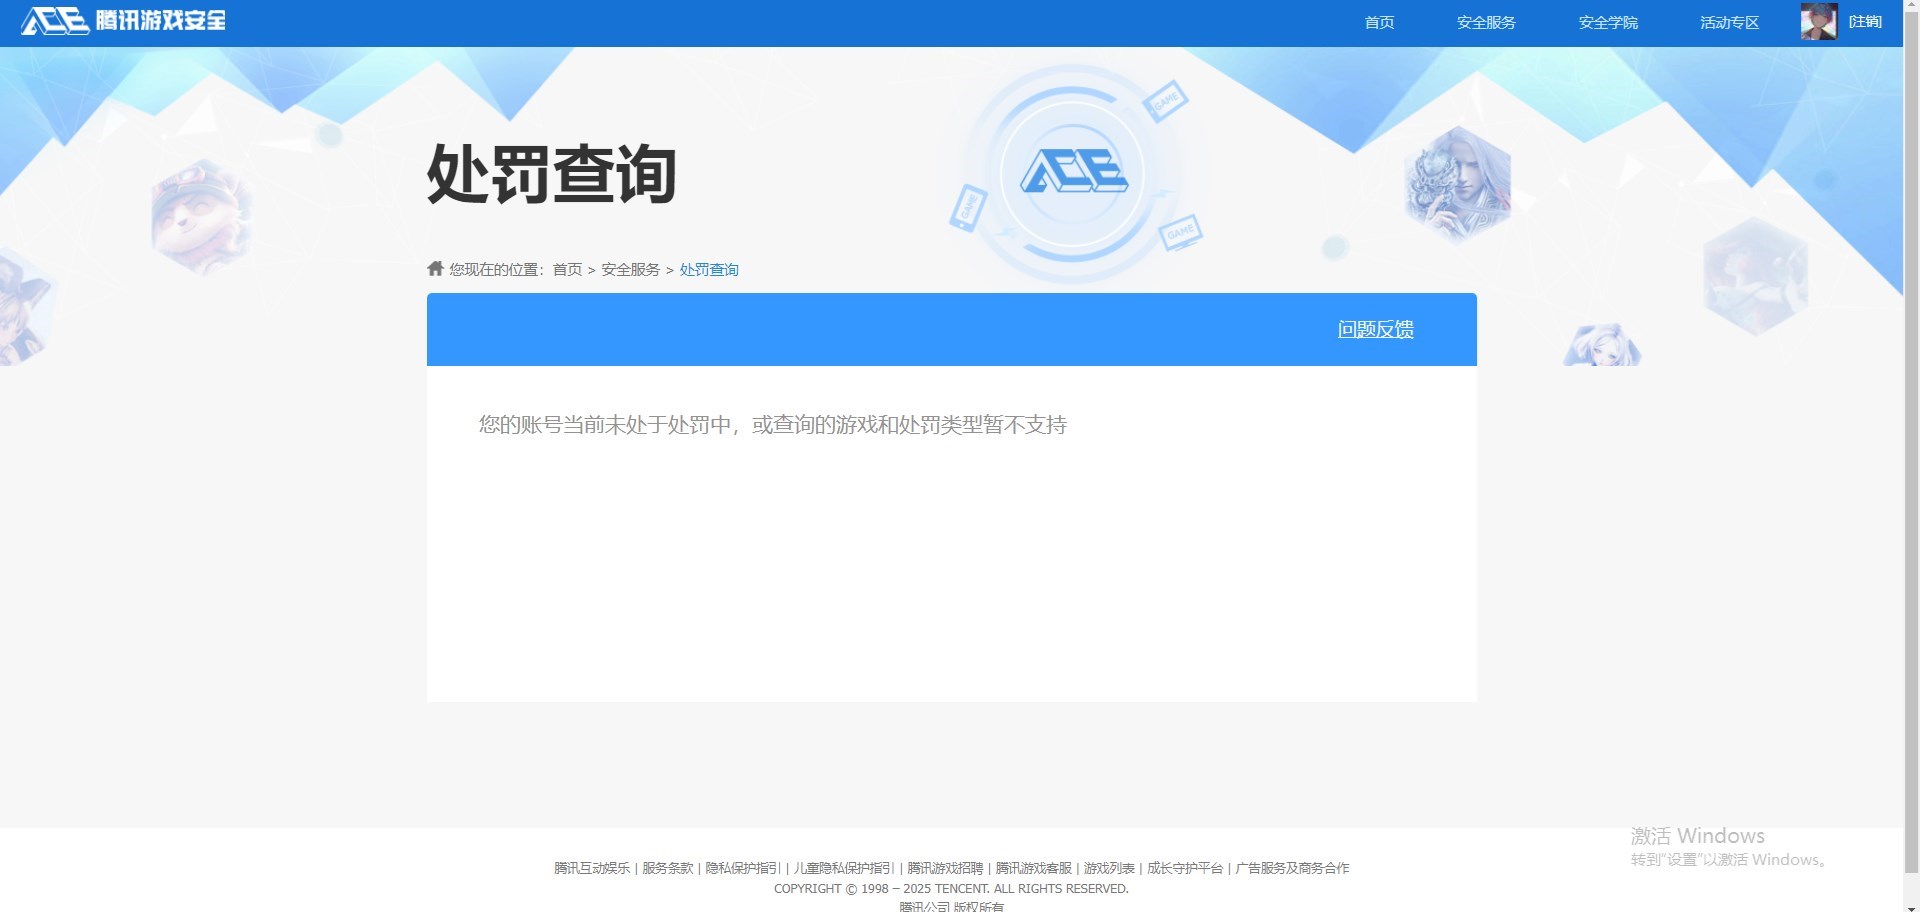Click 处罚查询 in the breadcrumb trail

pos(709,269)
